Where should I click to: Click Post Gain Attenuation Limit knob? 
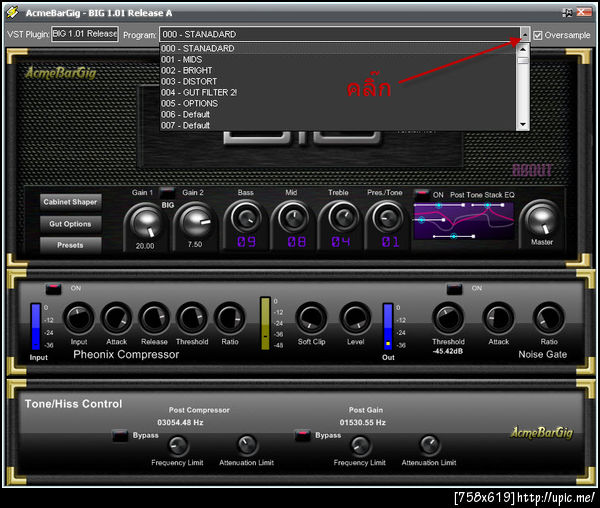(429, 444)
